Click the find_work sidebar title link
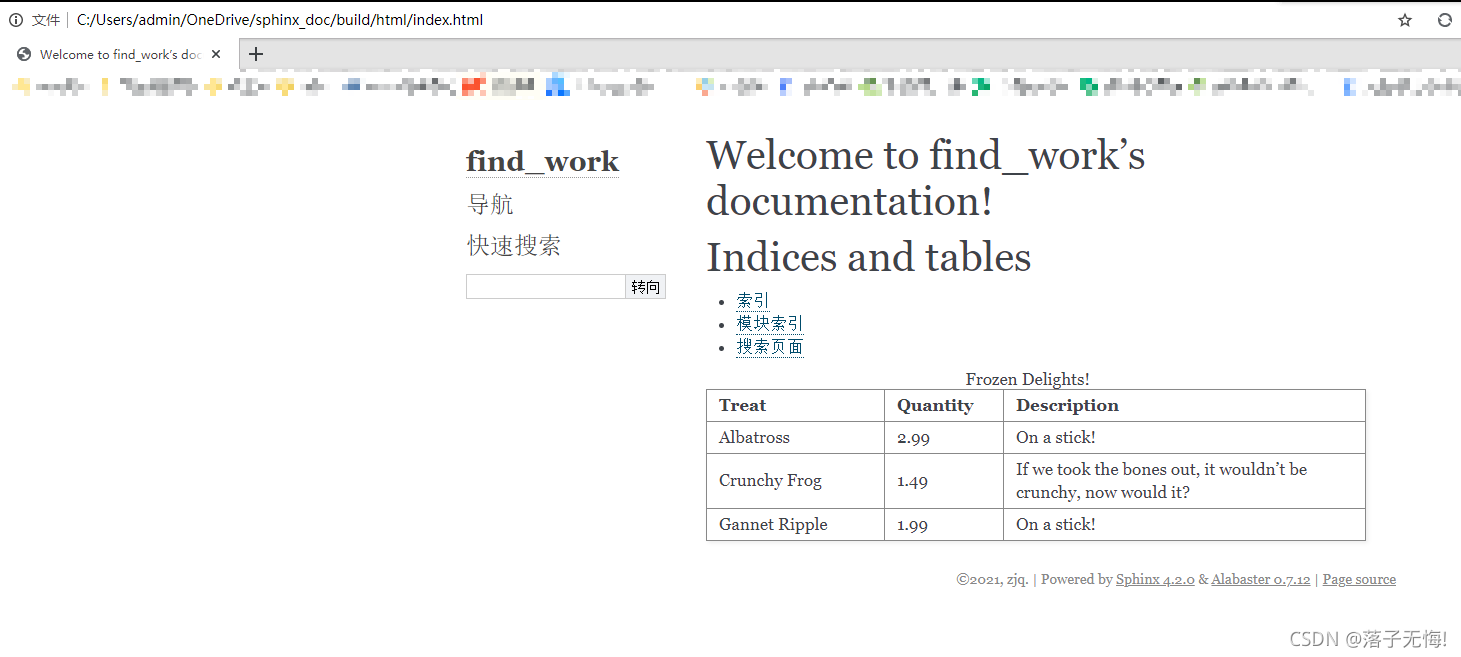Screen dimensions: 1461x657 (x=542, y=160)
